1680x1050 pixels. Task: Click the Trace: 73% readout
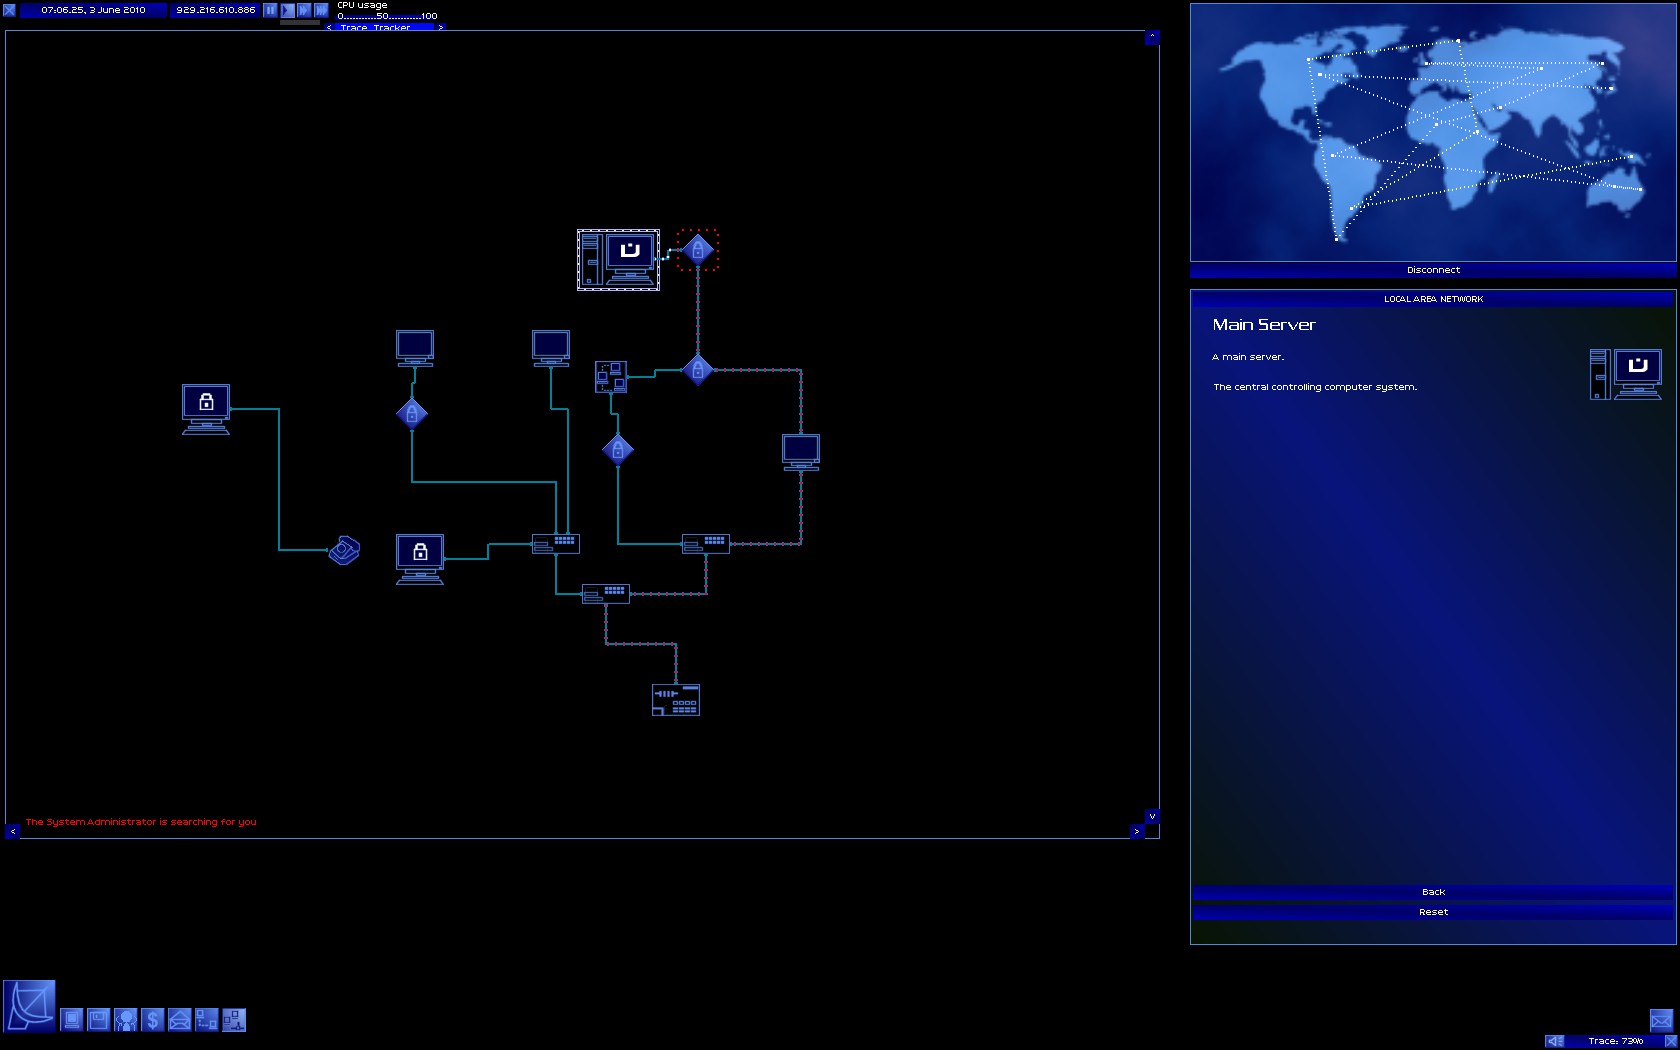1615,1041
